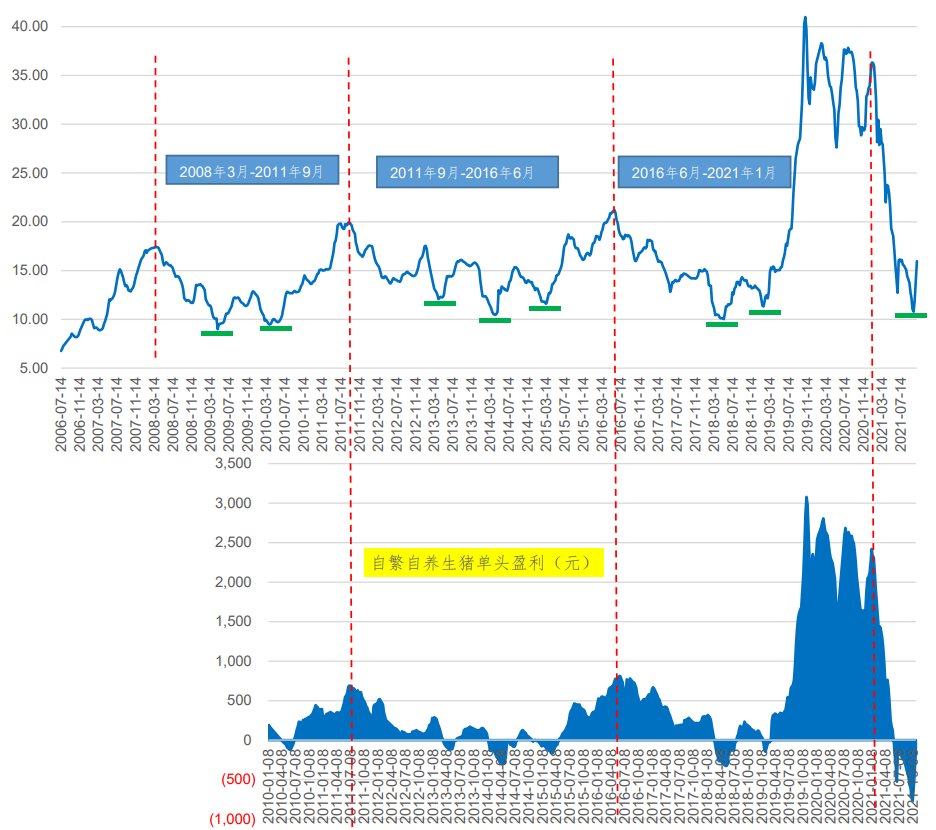Click the 1,500 axis value on lower chart
The image size is (936, 830).
pos(233,621)
